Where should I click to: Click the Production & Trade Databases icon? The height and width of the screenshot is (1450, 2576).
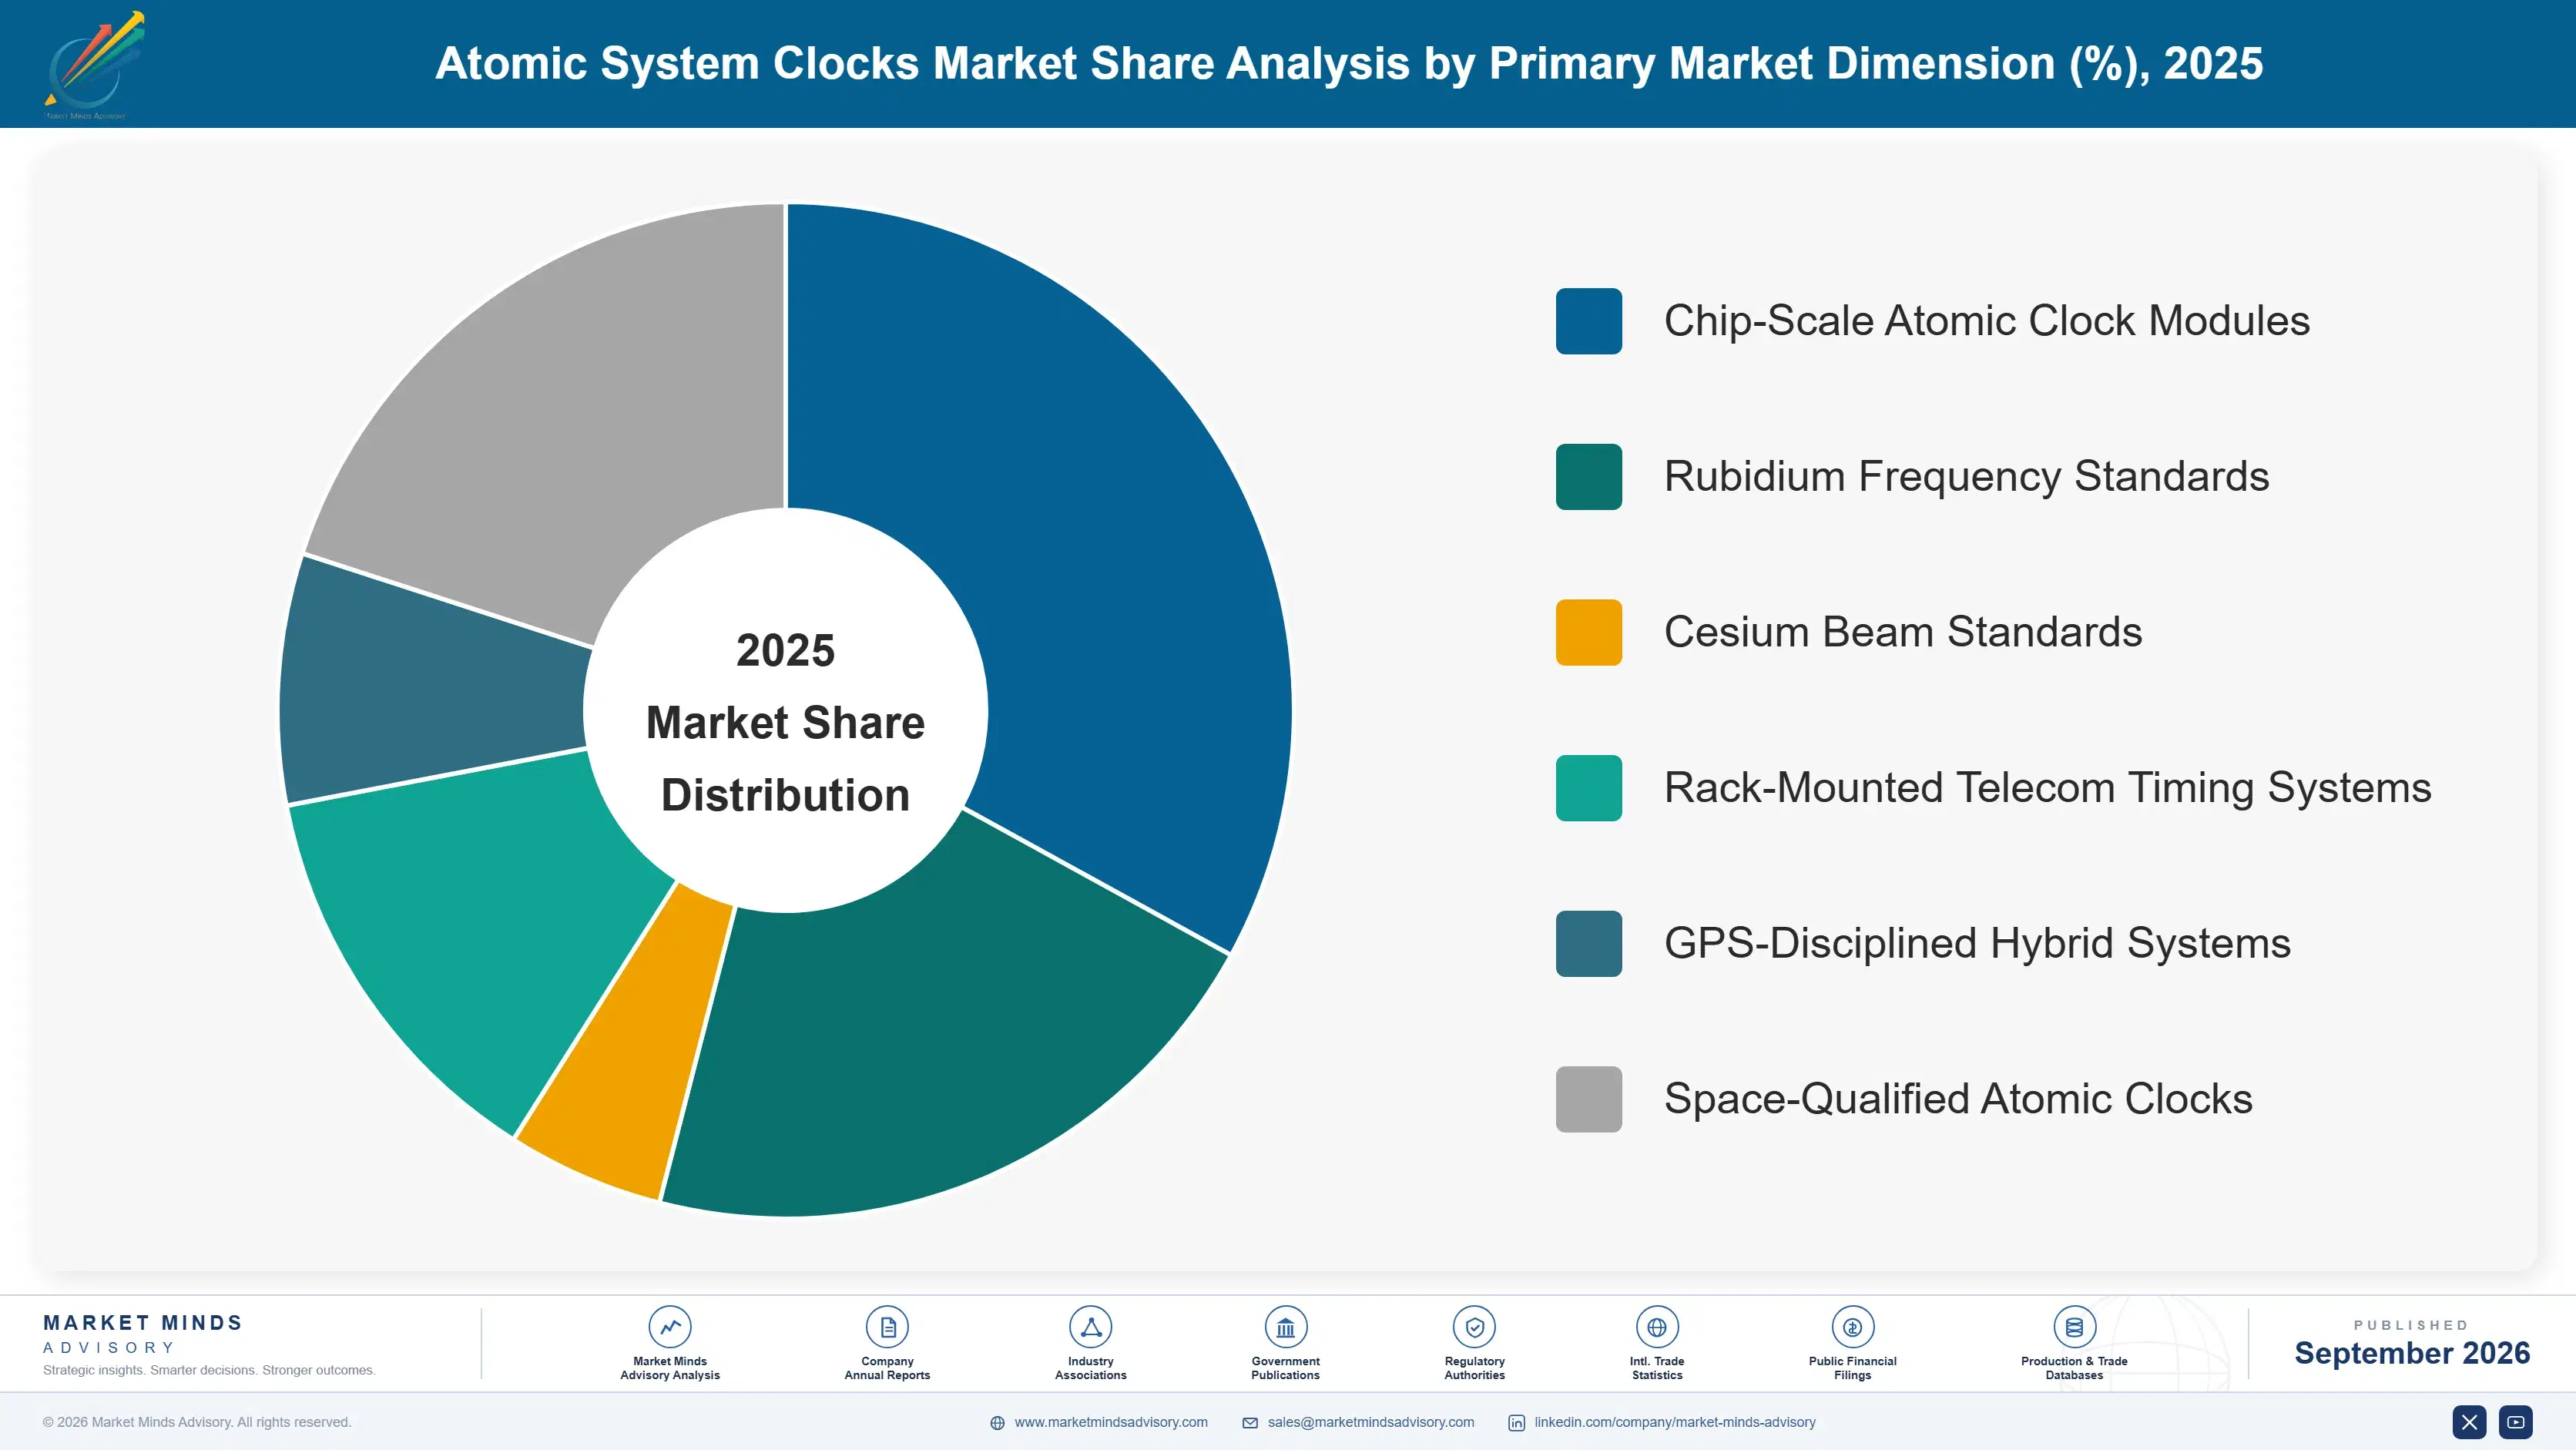(2074, 1327)
